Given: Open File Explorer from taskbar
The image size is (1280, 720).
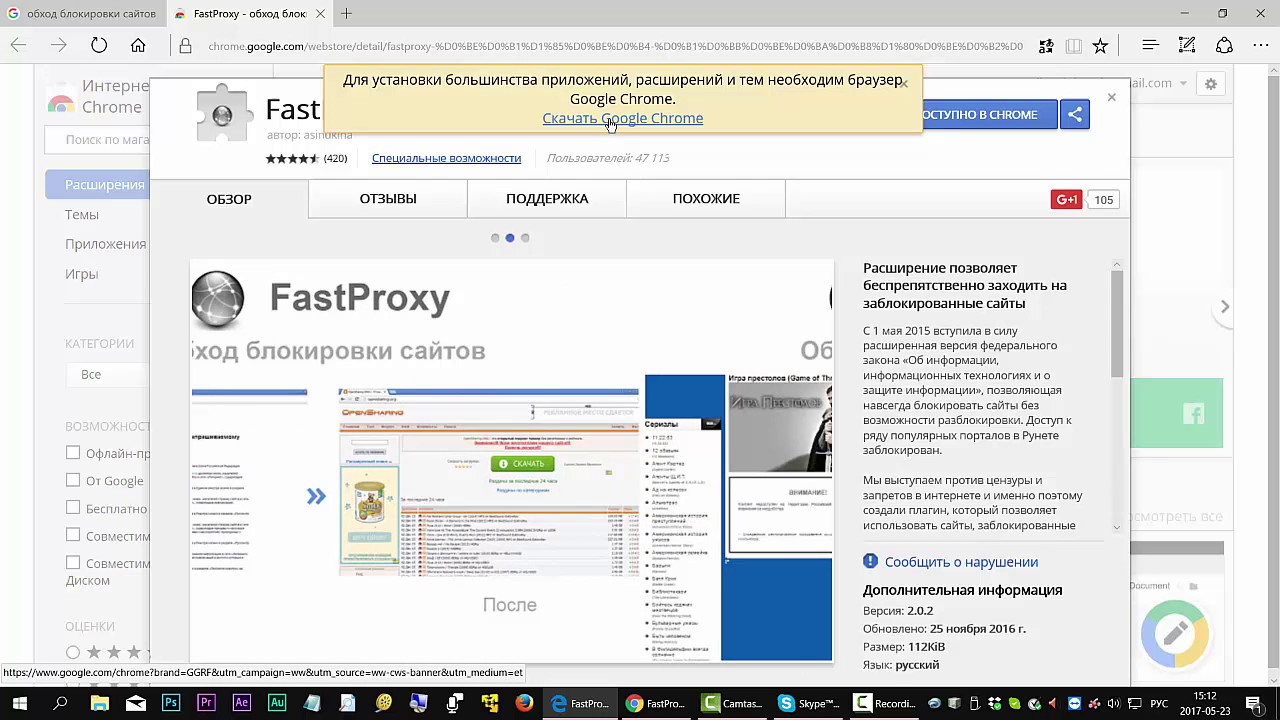Looking at the screenshot, I should pos(99,703).
